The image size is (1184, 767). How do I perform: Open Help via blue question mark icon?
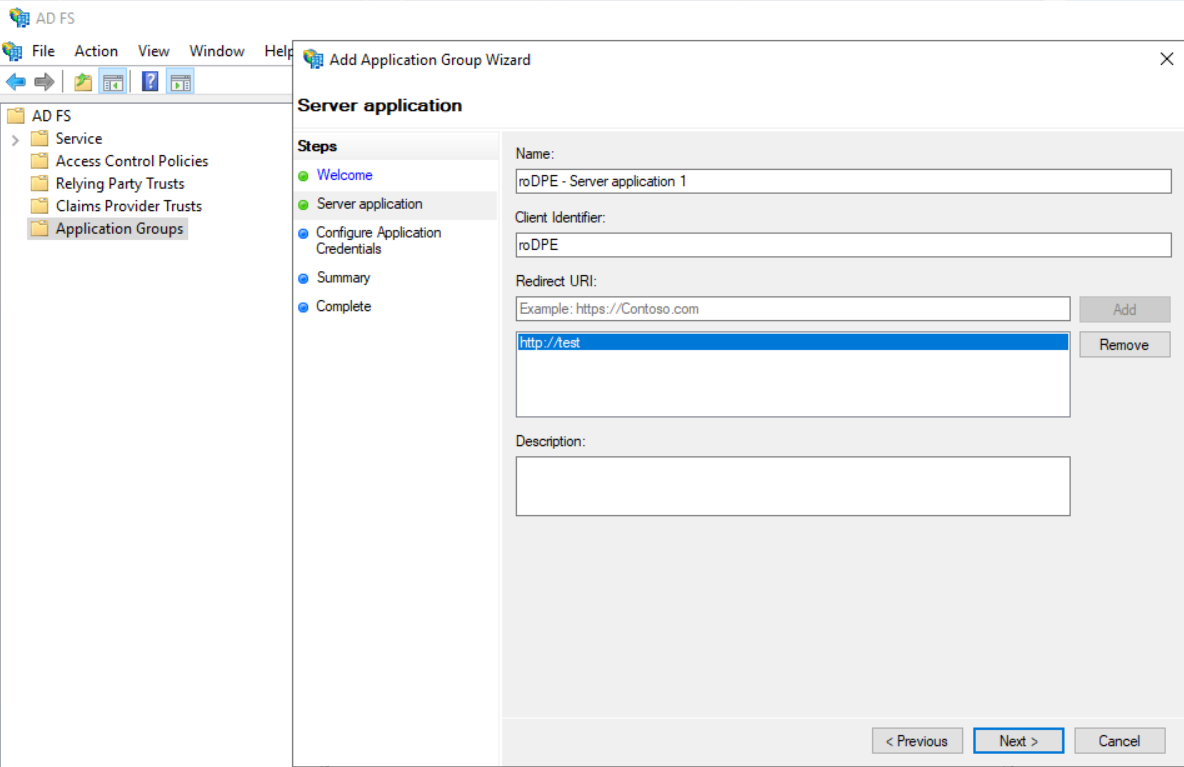[x=150, y=82]
